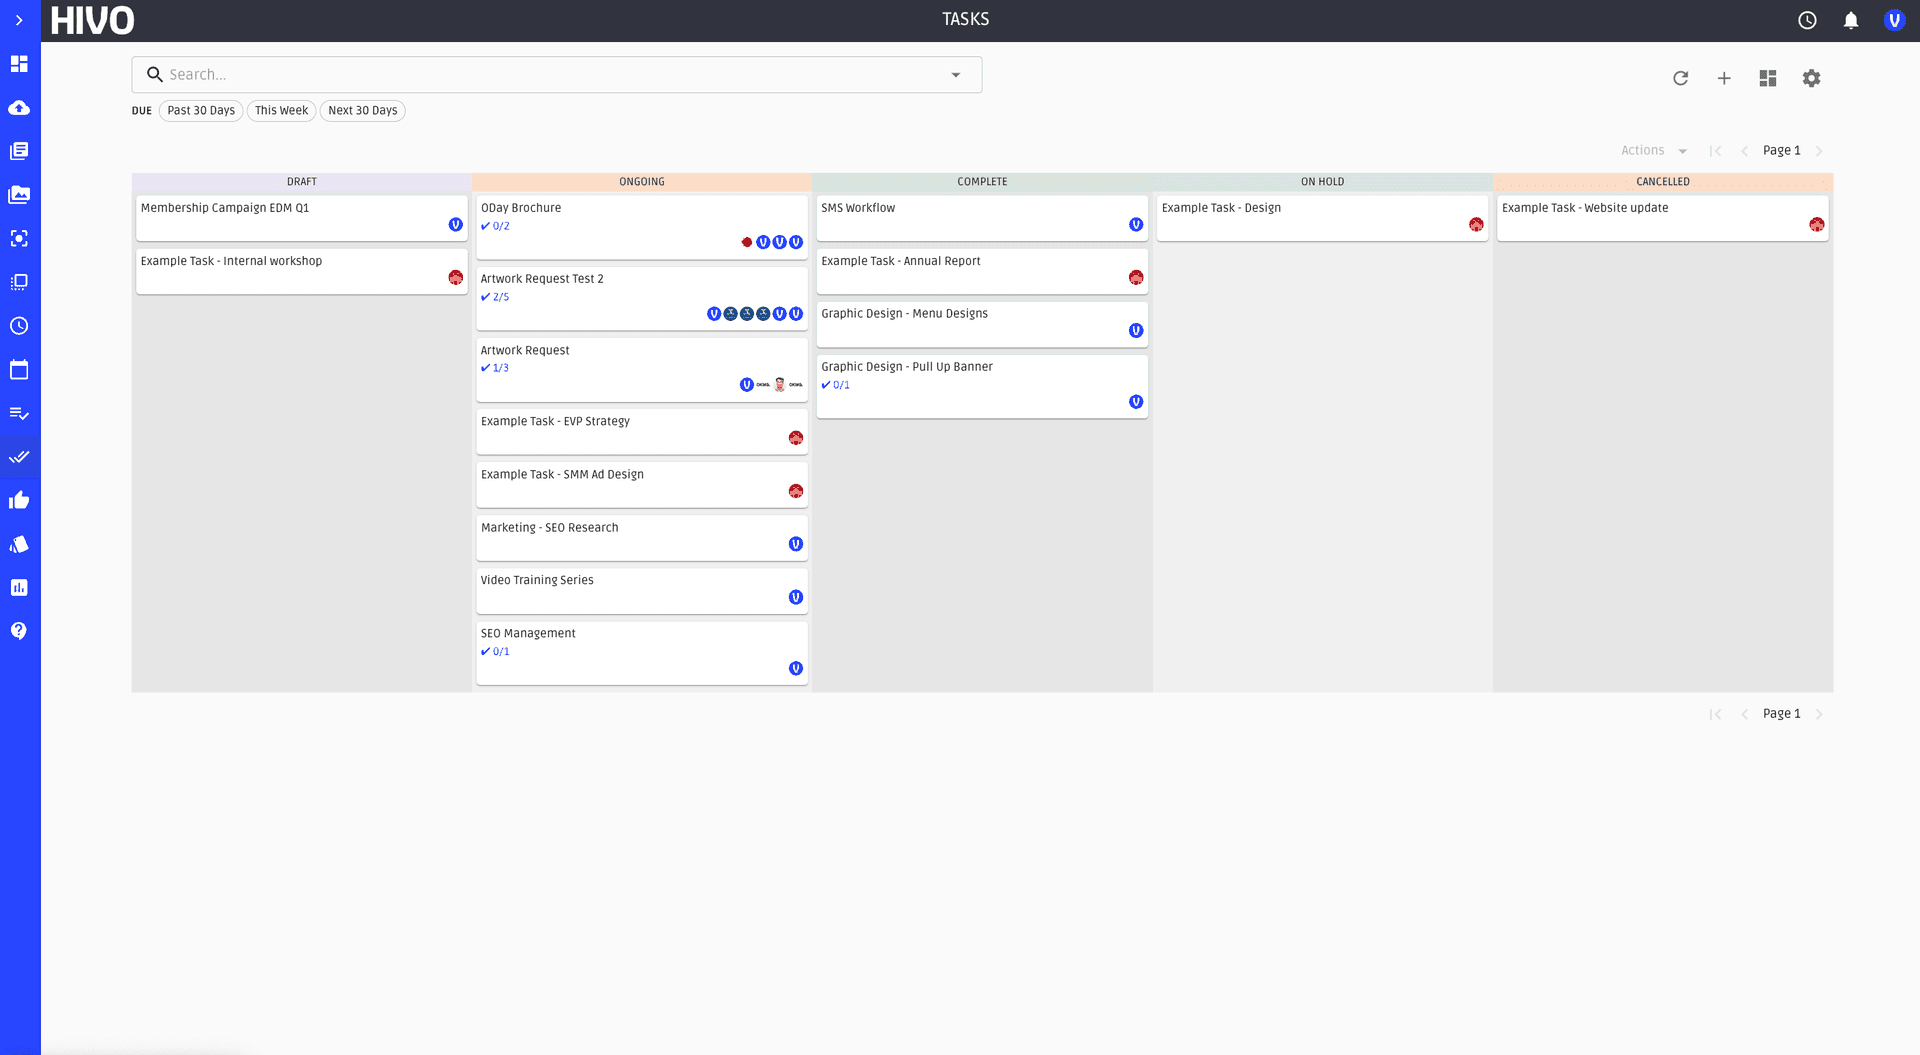The image size is (1920, 1055).
Task: Open Example Task - Annual Report card
Action: [x=982, y=271]
